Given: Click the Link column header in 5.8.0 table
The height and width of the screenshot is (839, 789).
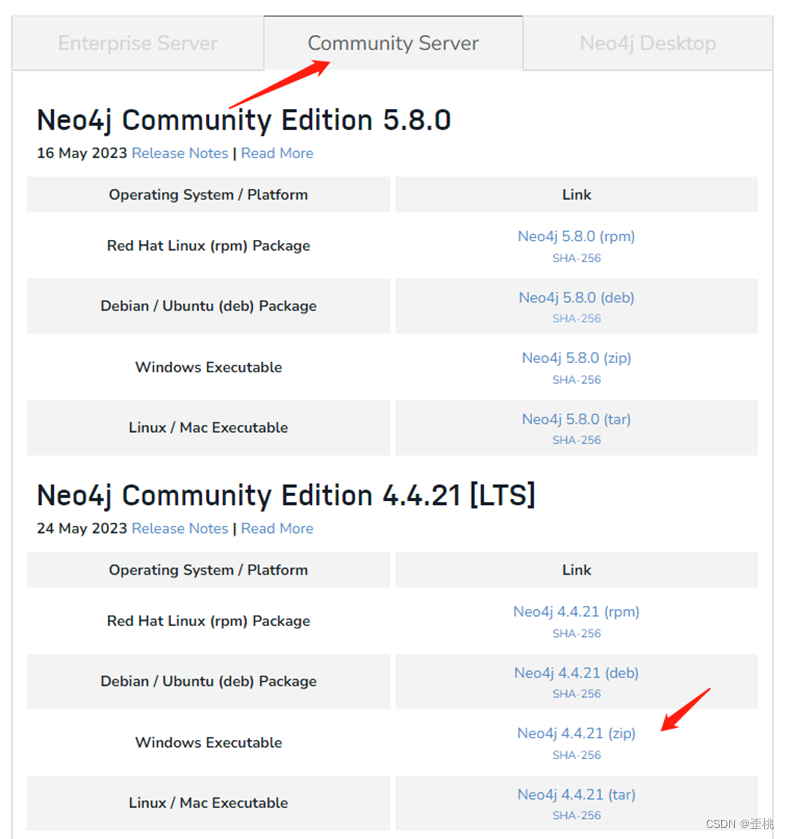Looking at the screenshot, I should pyautogui.click(x=577, y=195).
